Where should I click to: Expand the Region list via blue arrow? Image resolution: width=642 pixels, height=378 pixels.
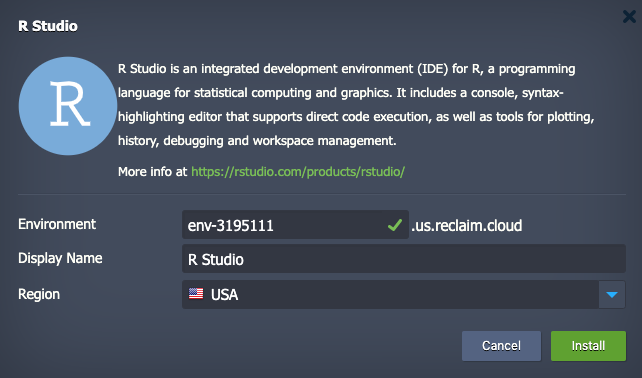point(612,294)
